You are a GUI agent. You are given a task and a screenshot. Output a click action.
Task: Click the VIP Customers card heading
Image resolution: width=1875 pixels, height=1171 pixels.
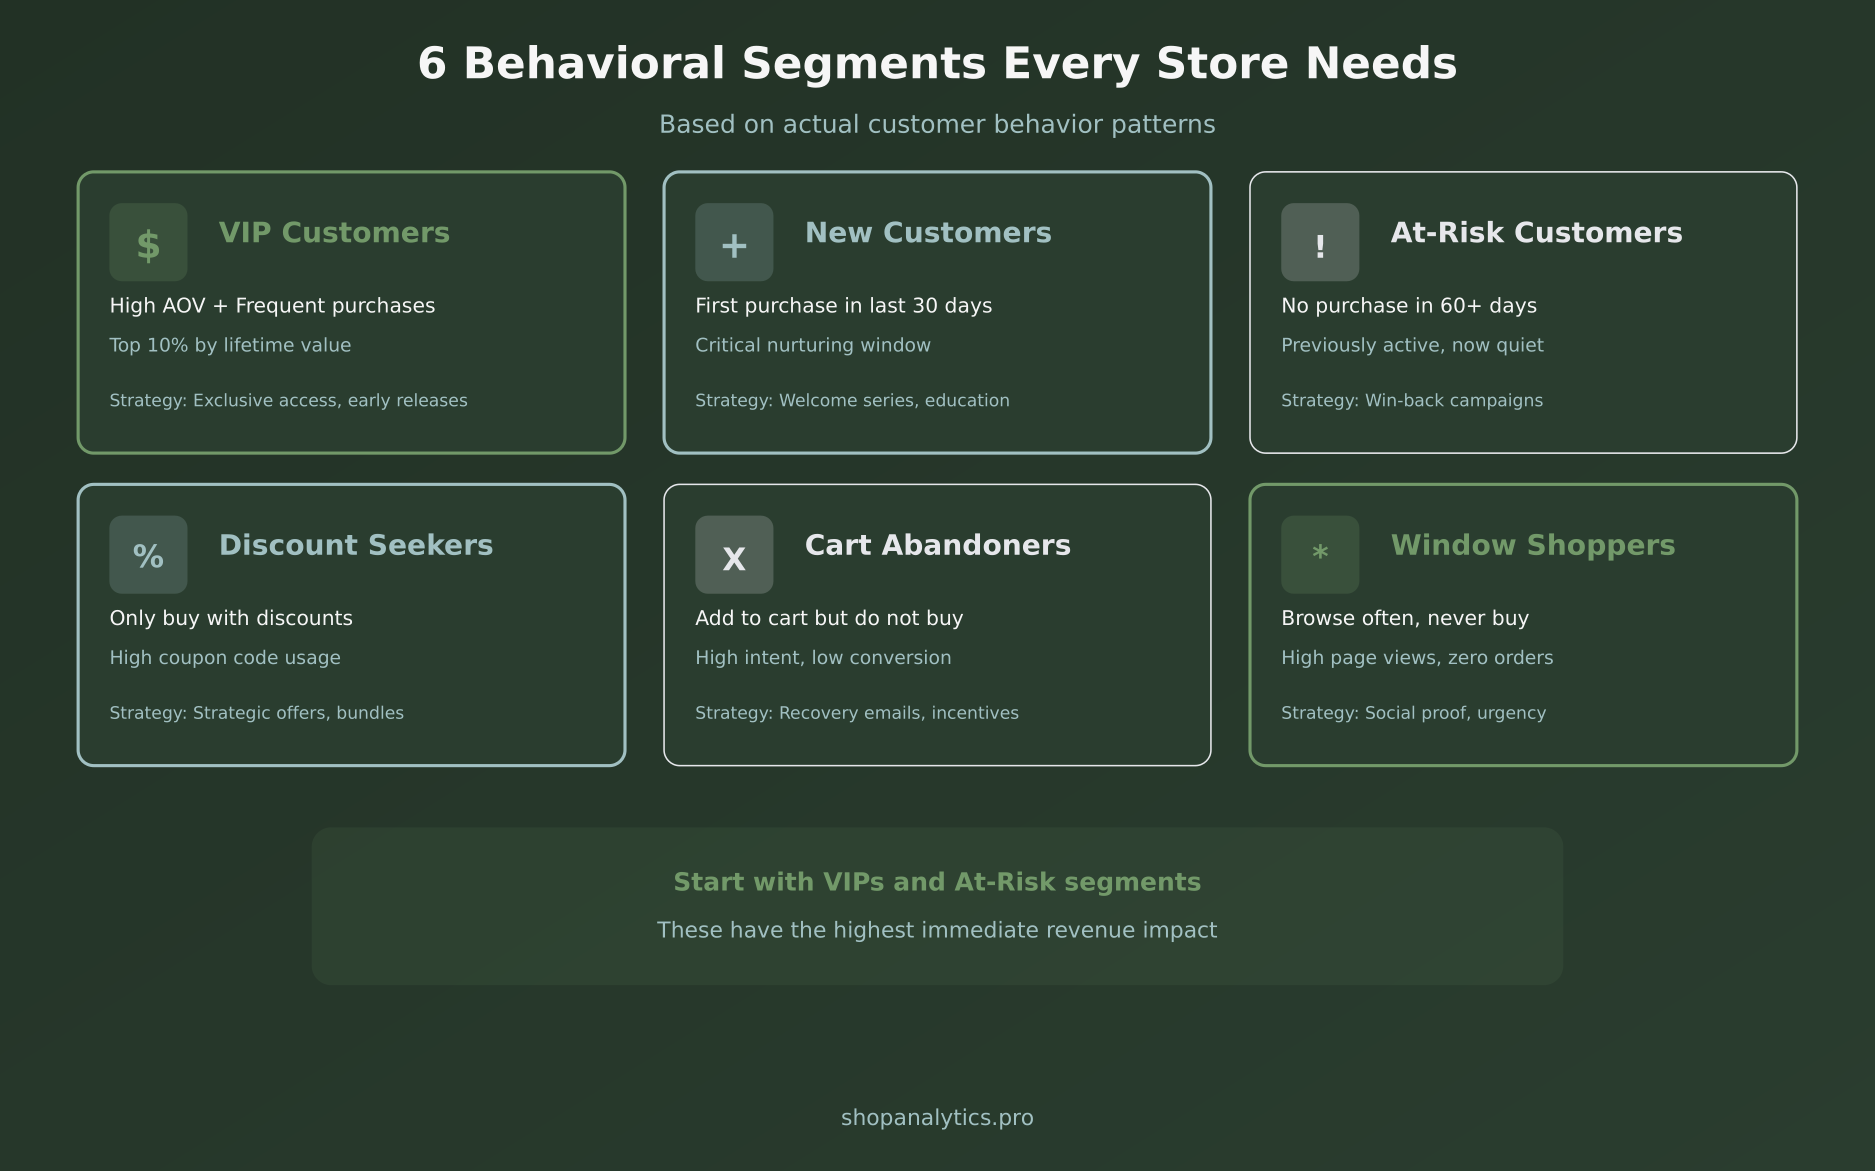[335, 233]
